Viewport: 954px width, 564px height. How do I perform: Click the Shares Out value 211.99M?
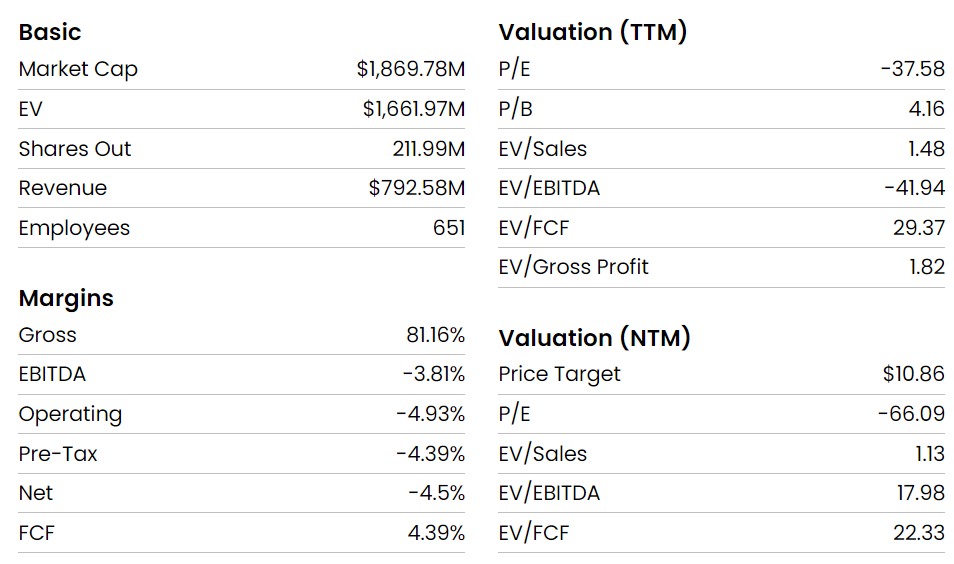tap(428, 149)
